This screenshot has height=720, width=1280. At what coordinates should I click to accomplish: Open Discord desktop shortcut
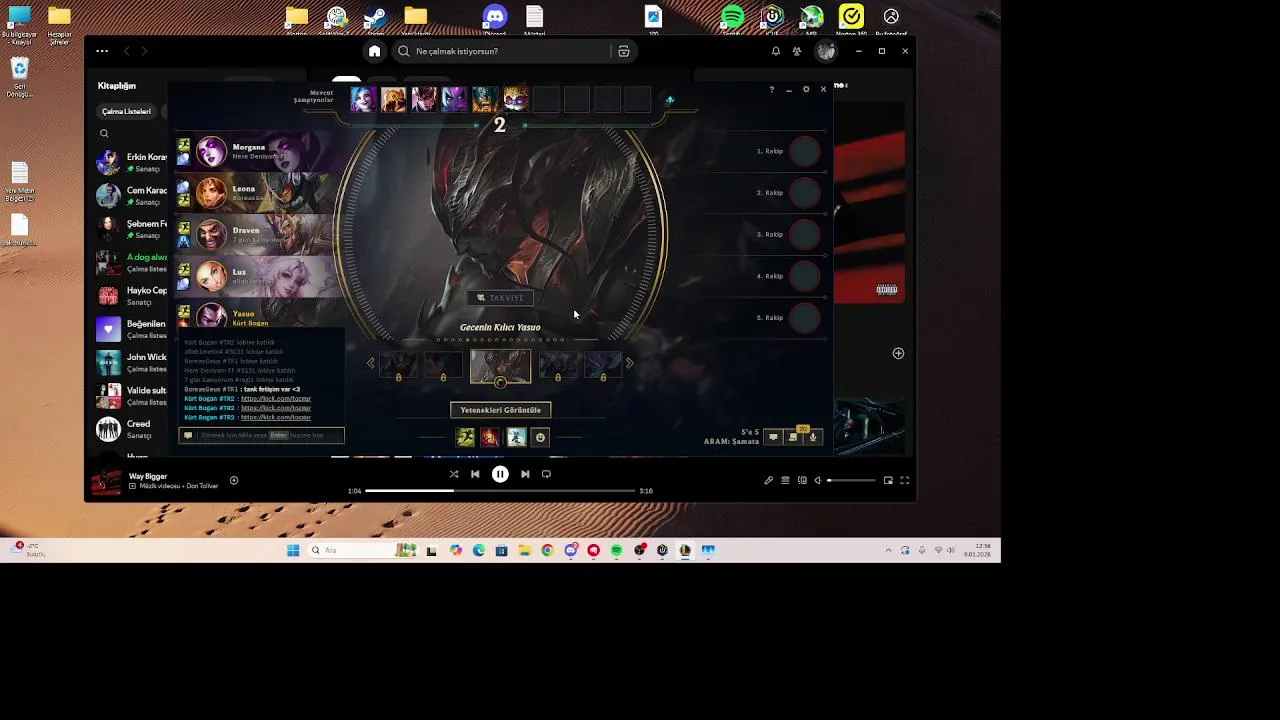click(495, 19)
